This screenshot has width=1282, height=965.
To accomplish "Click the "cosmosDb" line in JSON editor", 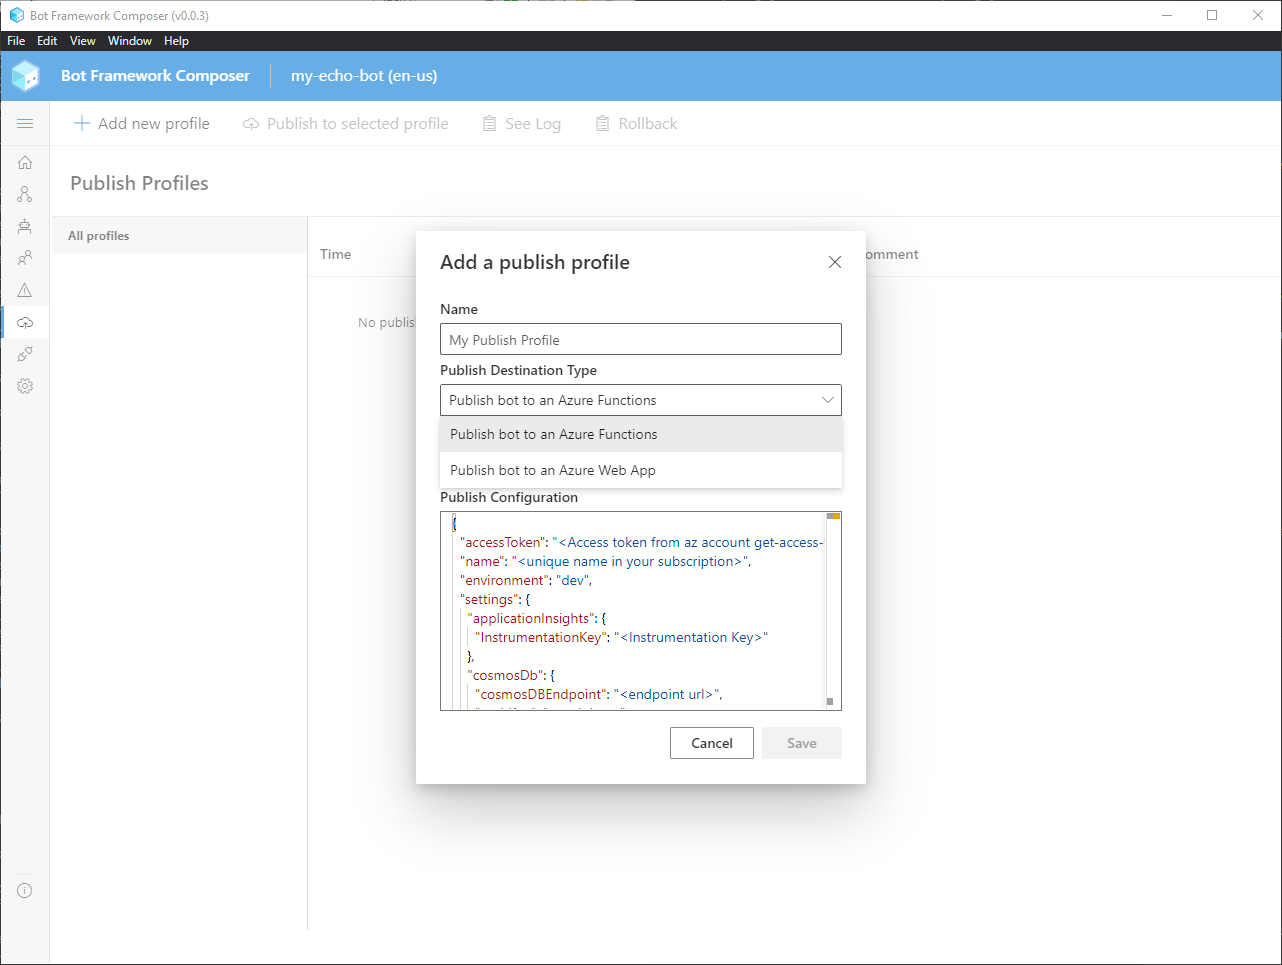I will coord(510,675).
